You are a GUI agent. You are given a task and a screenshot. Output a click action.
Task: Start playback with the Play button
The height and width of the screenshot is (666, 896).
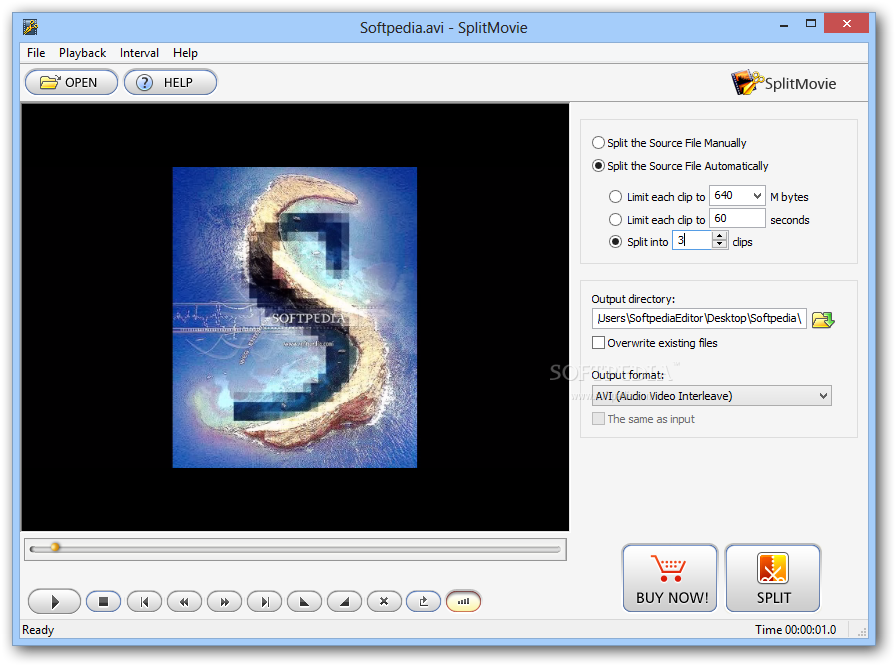(x=54, y=601)
